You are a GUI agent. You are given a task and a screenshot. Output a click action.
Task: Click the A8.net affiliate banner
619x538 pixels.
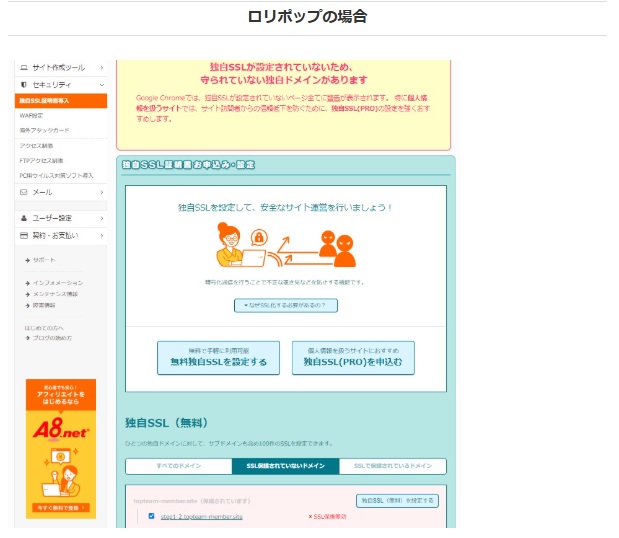tap(61, 448)
